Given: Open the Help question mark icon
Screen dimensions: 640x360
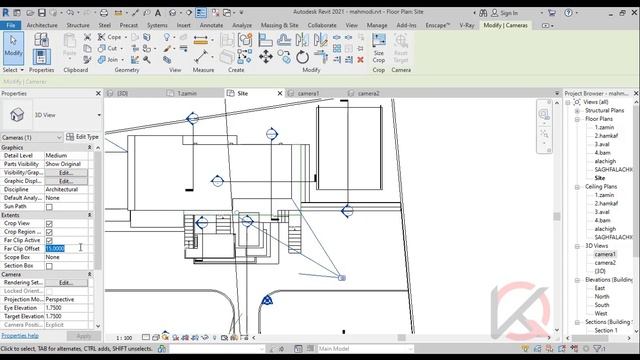Looking at the screenshot, I should click(568, 13).
